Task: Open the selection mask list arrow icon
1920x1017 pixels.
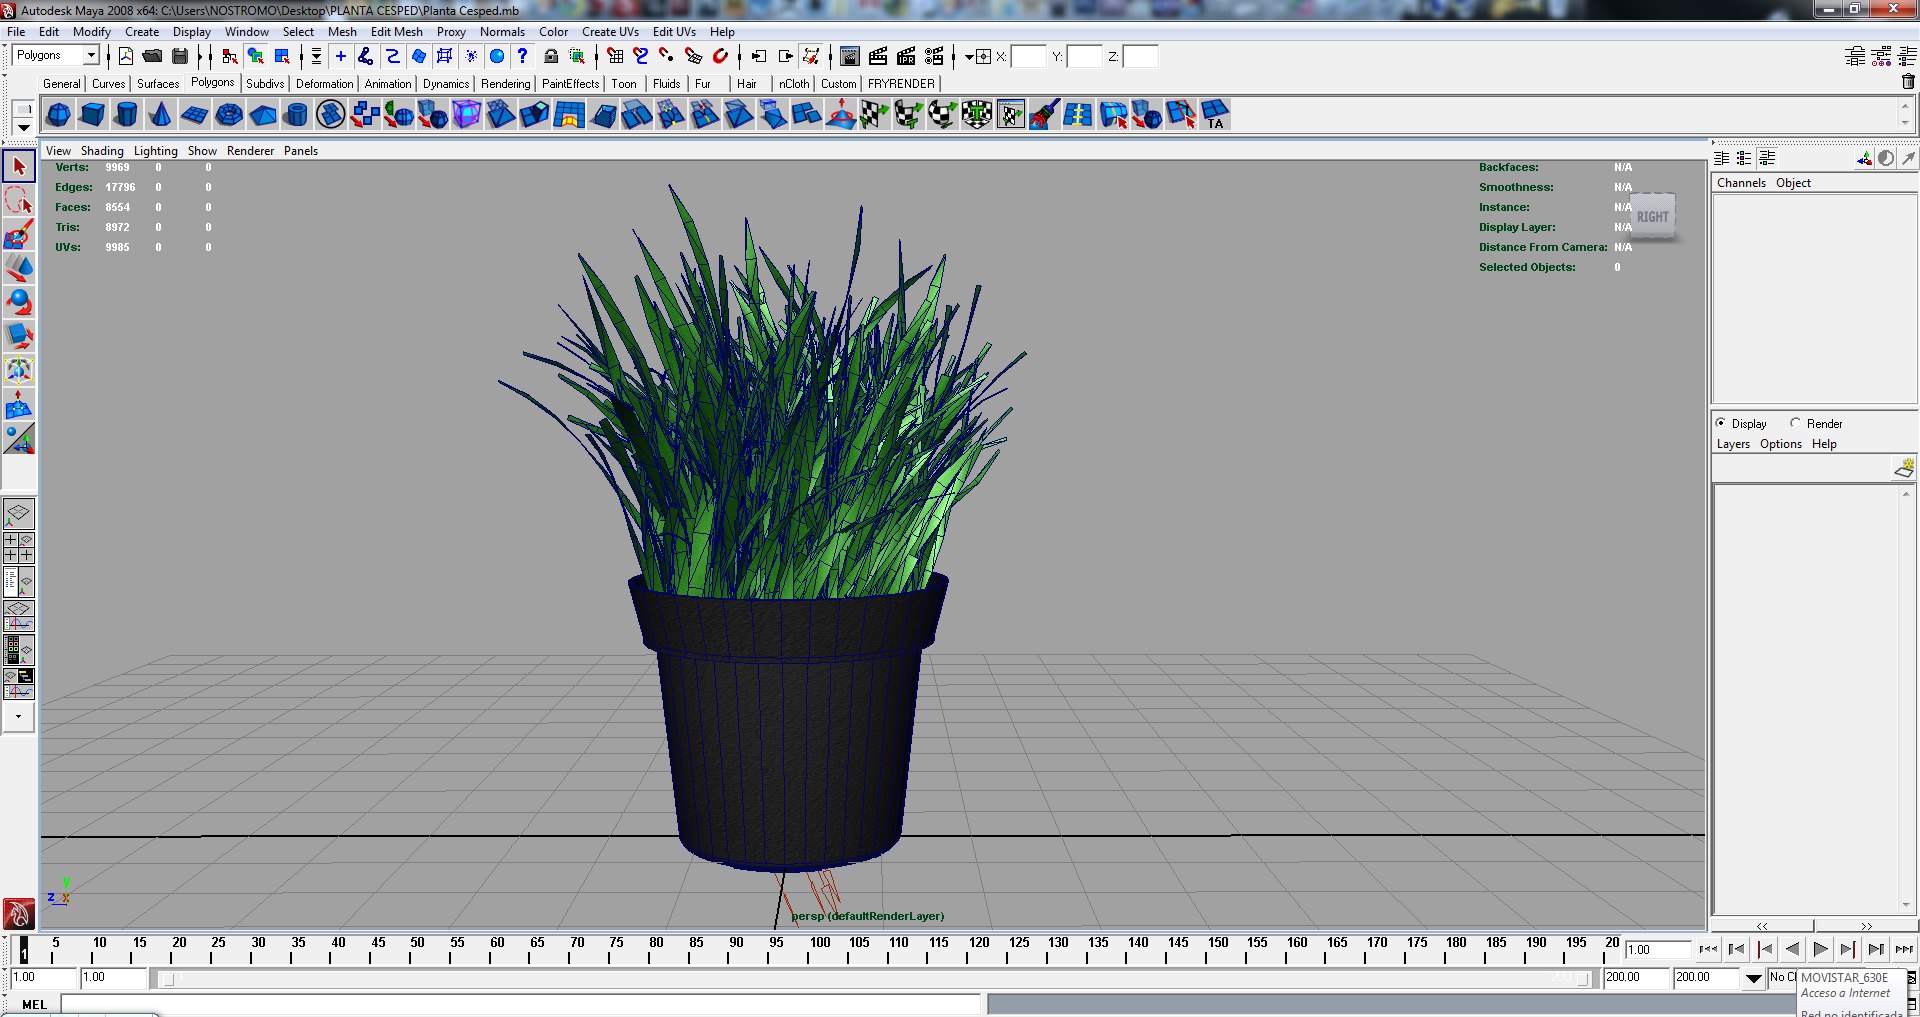Action: click(316, 56)
